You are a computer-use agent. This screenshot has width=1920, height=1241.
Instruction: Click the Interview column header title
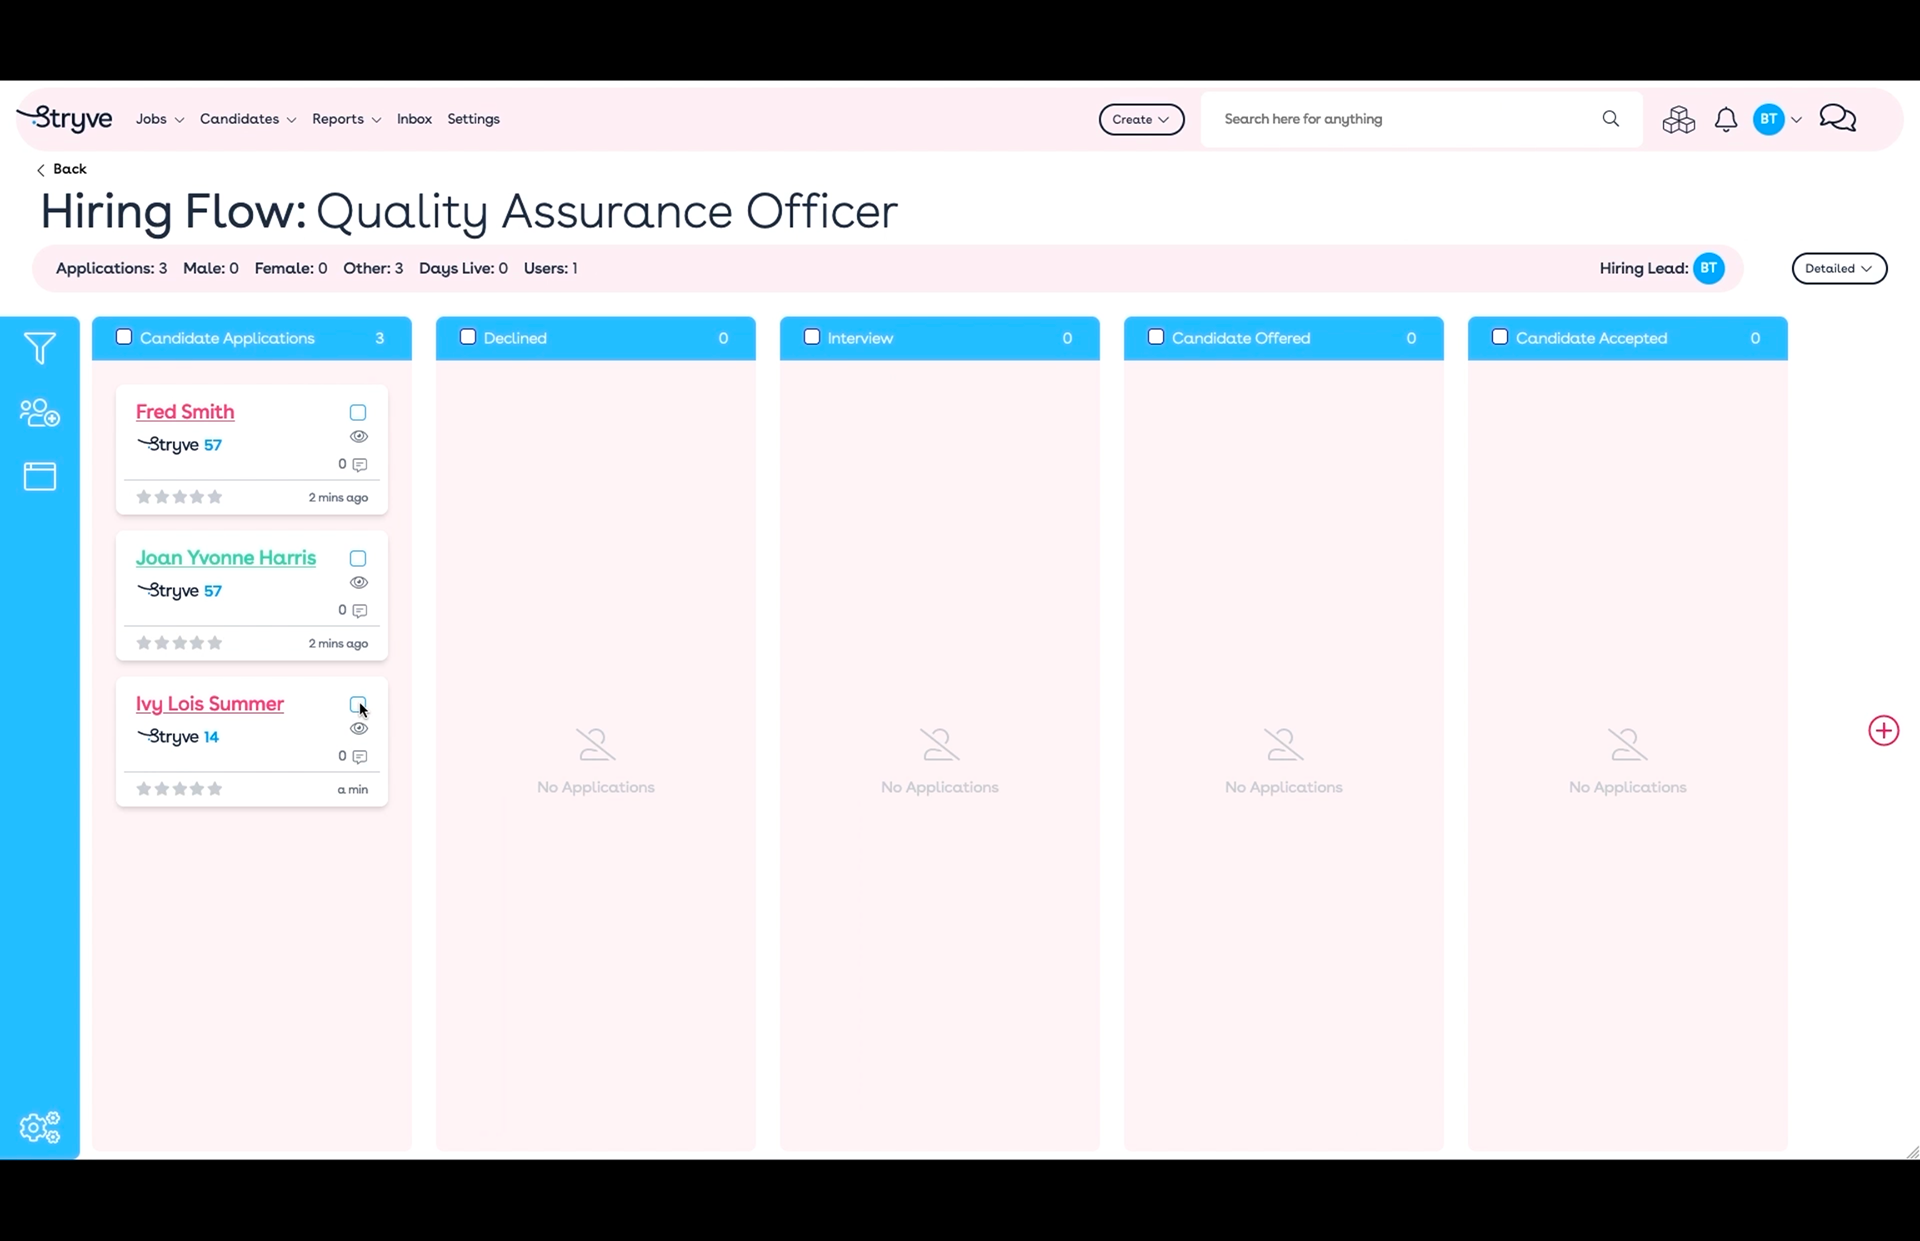pyautogui.click(x=860, y=338)
